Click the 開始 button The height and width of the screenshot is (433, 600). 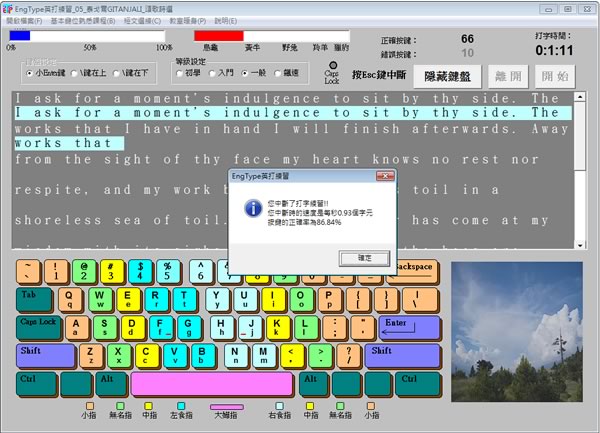pyautogui.click(x=554, y=77)
